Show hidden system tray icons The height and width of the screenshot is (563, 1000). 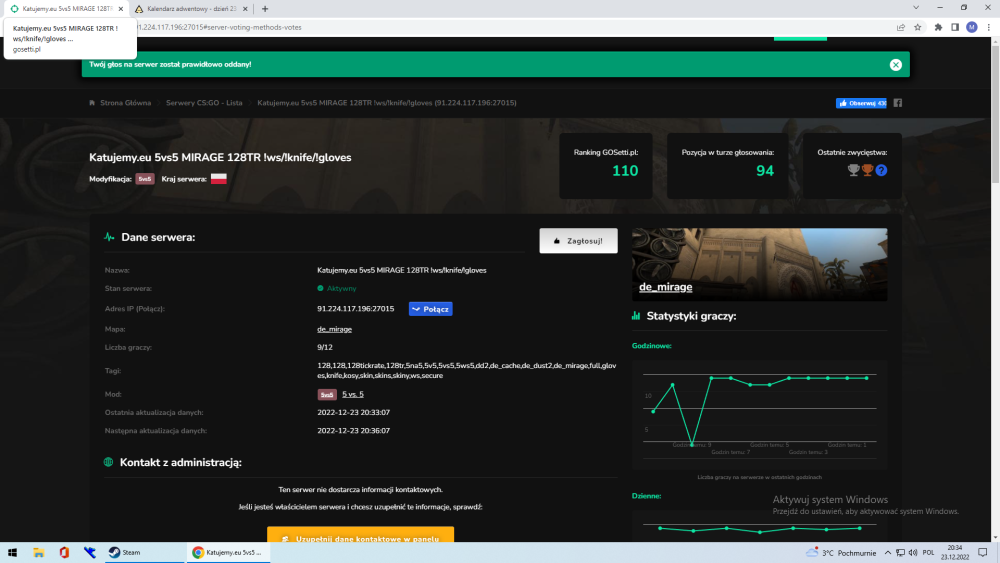[x=887, y=553]
